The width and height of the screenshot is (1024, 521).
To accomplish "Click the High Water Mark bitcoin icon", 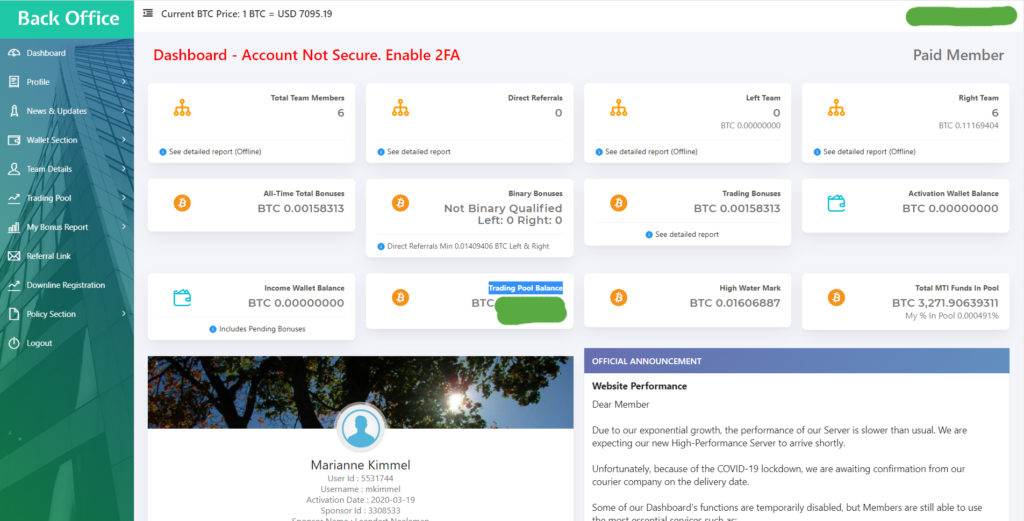I will click(618, 298).
